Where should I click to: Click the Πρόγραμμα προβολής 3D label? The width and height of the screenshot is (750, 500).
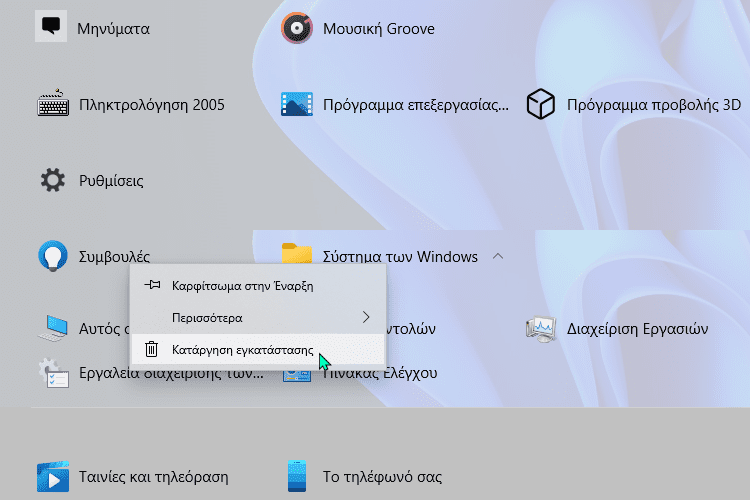[653, 105]
